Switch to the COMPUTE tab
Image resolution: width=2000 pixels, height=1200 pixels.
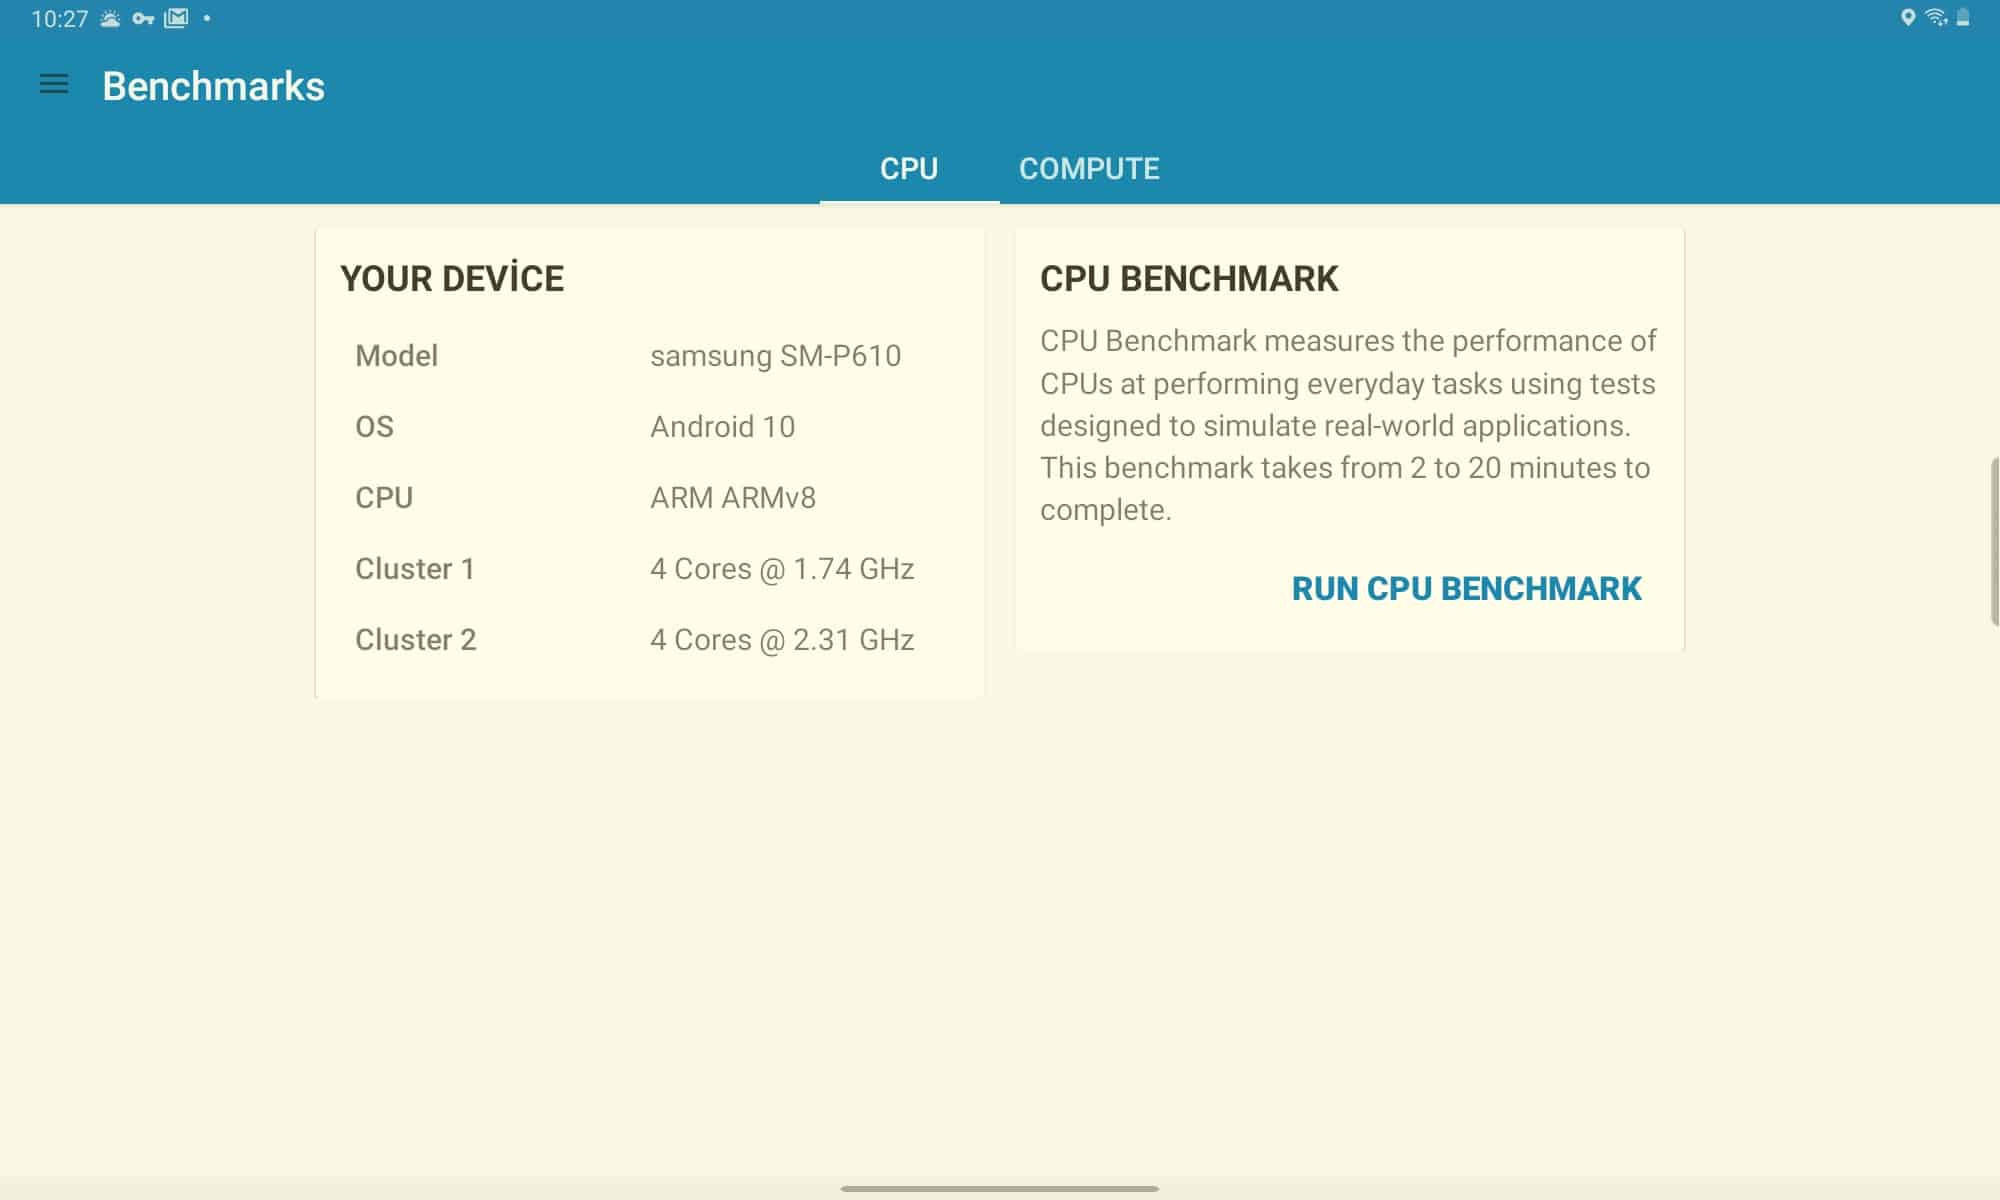click(1089, 168)
